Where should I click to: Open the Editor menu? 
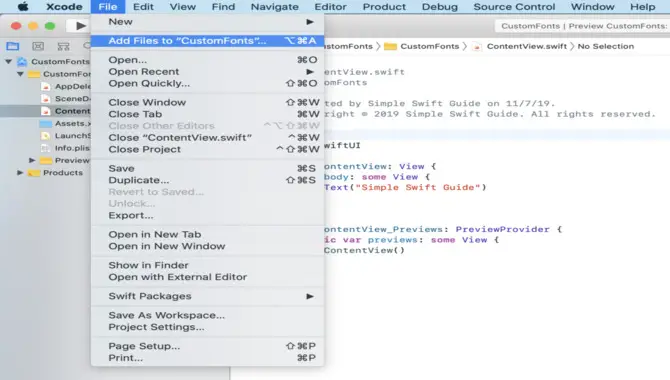coord(331,7)
